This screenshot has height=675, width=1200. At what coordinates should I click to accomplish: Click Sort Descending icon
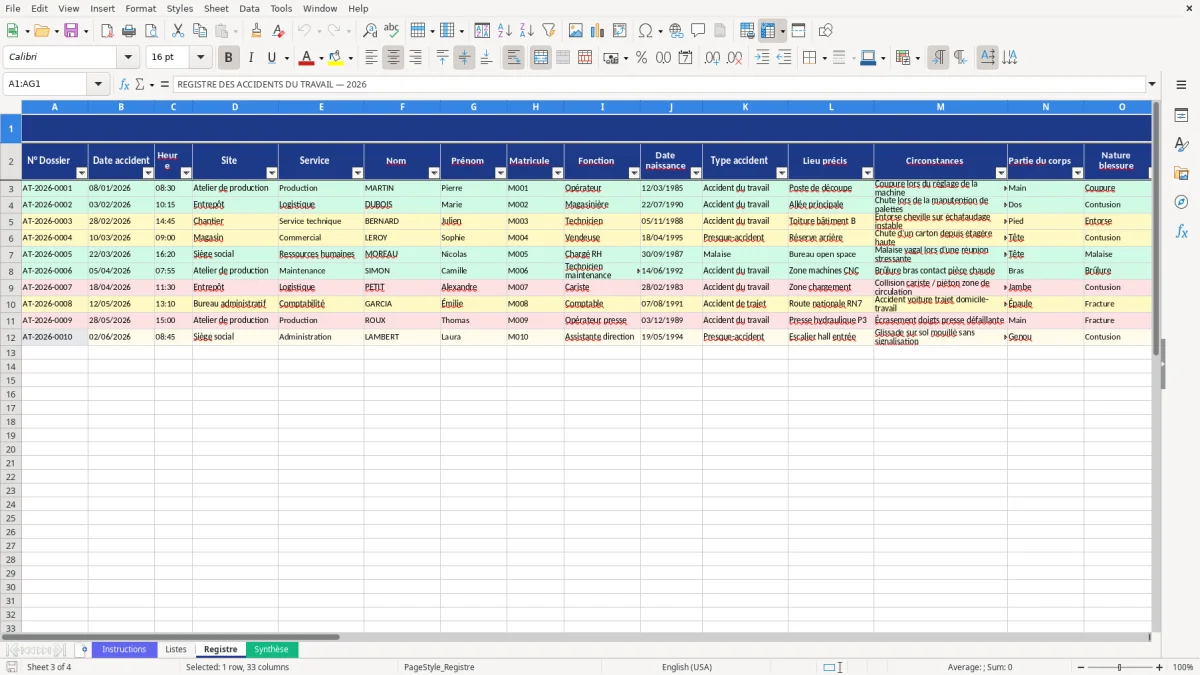pos(527,31)
